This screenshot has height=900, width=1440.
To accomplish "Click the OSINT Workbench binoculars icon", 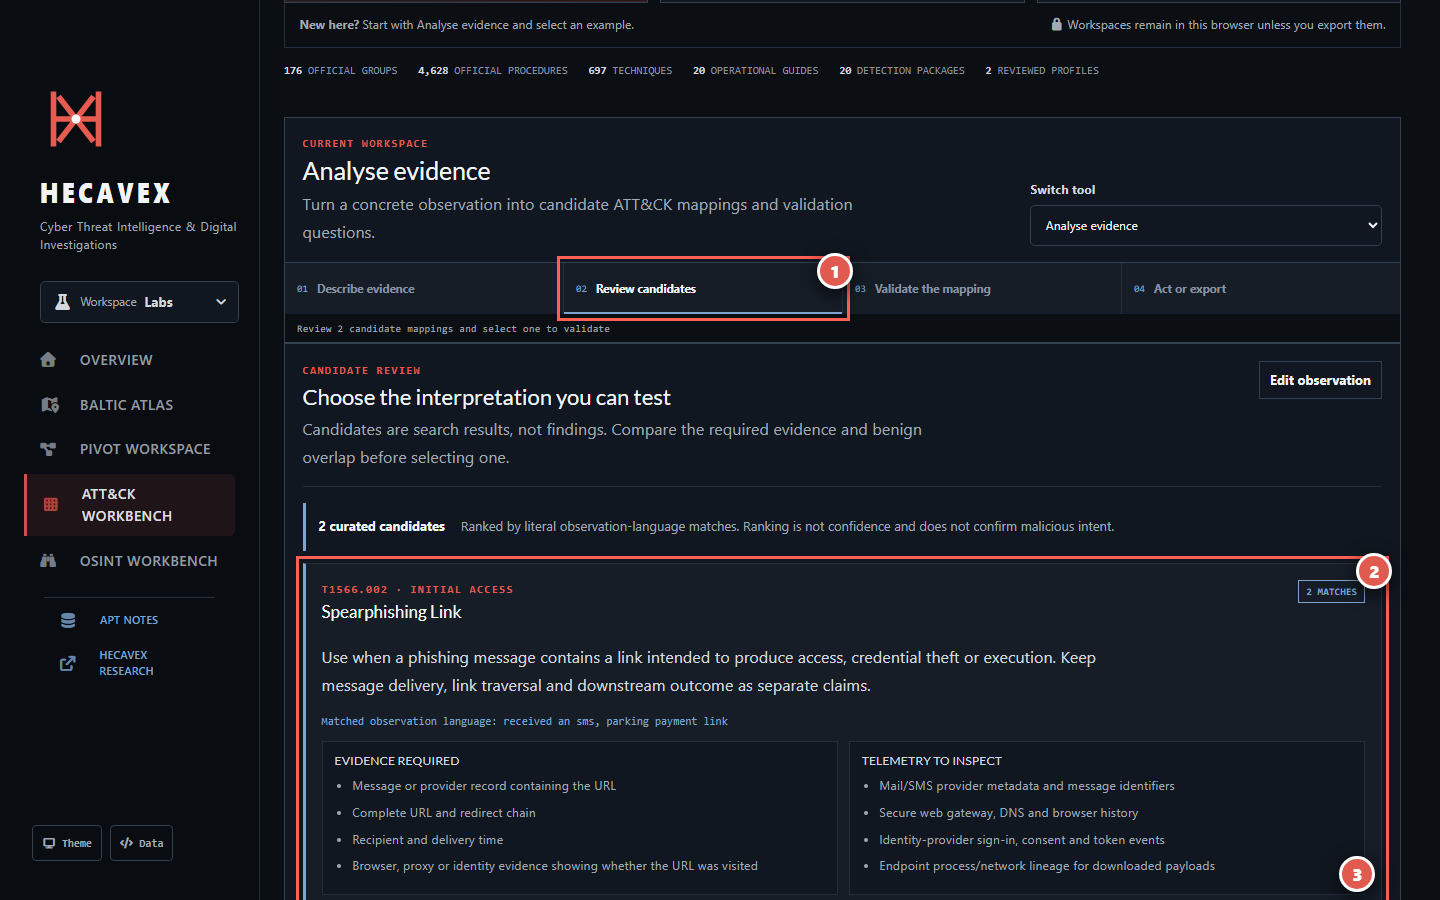I will (x=48, y=561).
